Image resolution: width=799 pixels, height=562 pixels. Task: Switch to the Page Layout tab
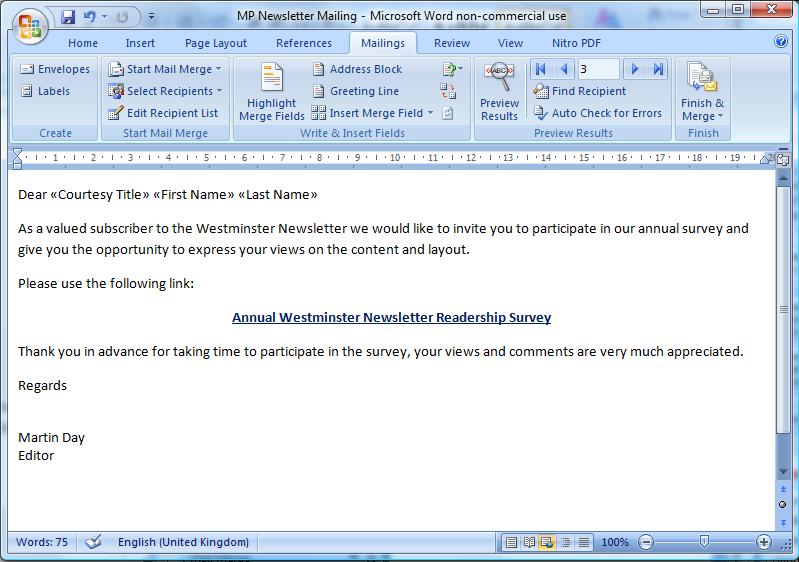coord(216,43)
